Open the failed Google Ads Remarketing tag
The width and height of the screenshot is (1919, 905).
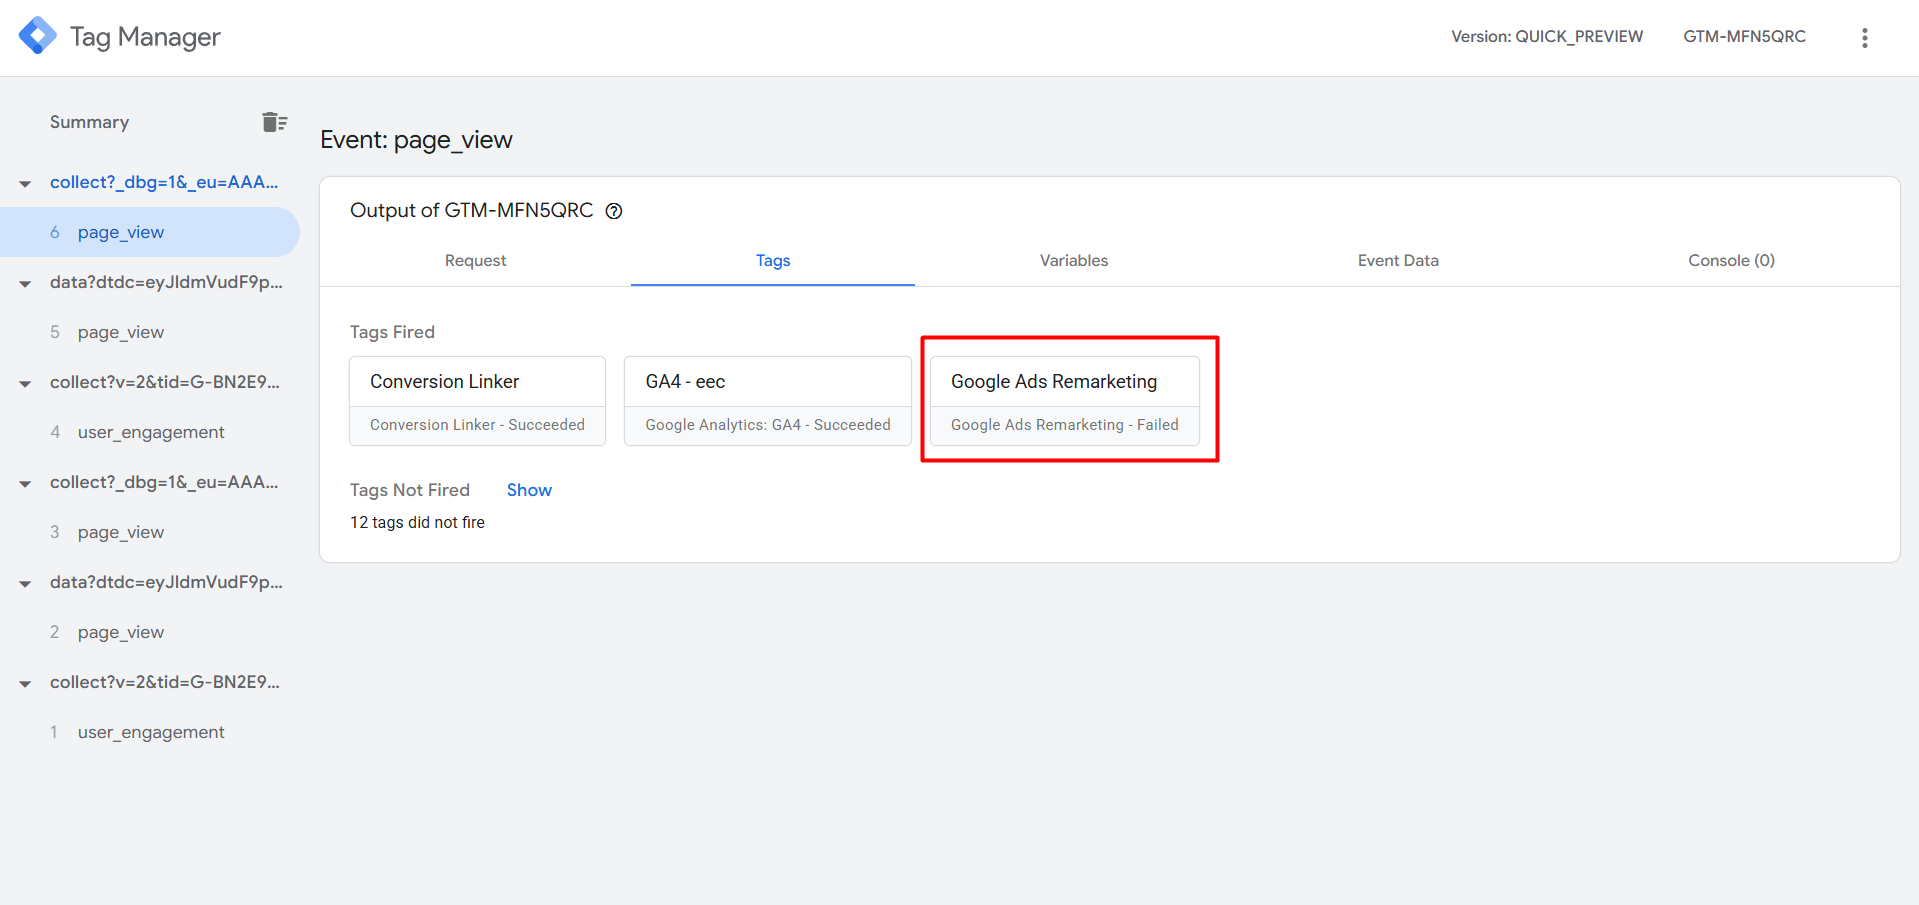1064,400
